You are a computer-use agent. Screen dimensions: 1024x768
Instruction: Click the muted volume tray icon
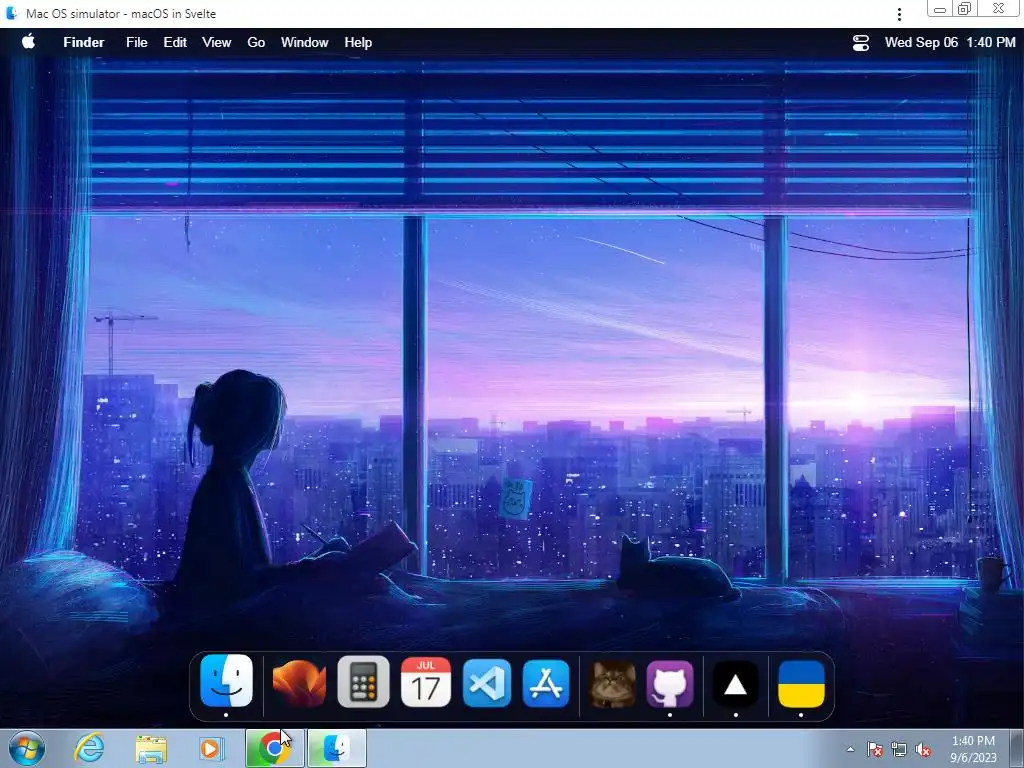coord(923,749)
